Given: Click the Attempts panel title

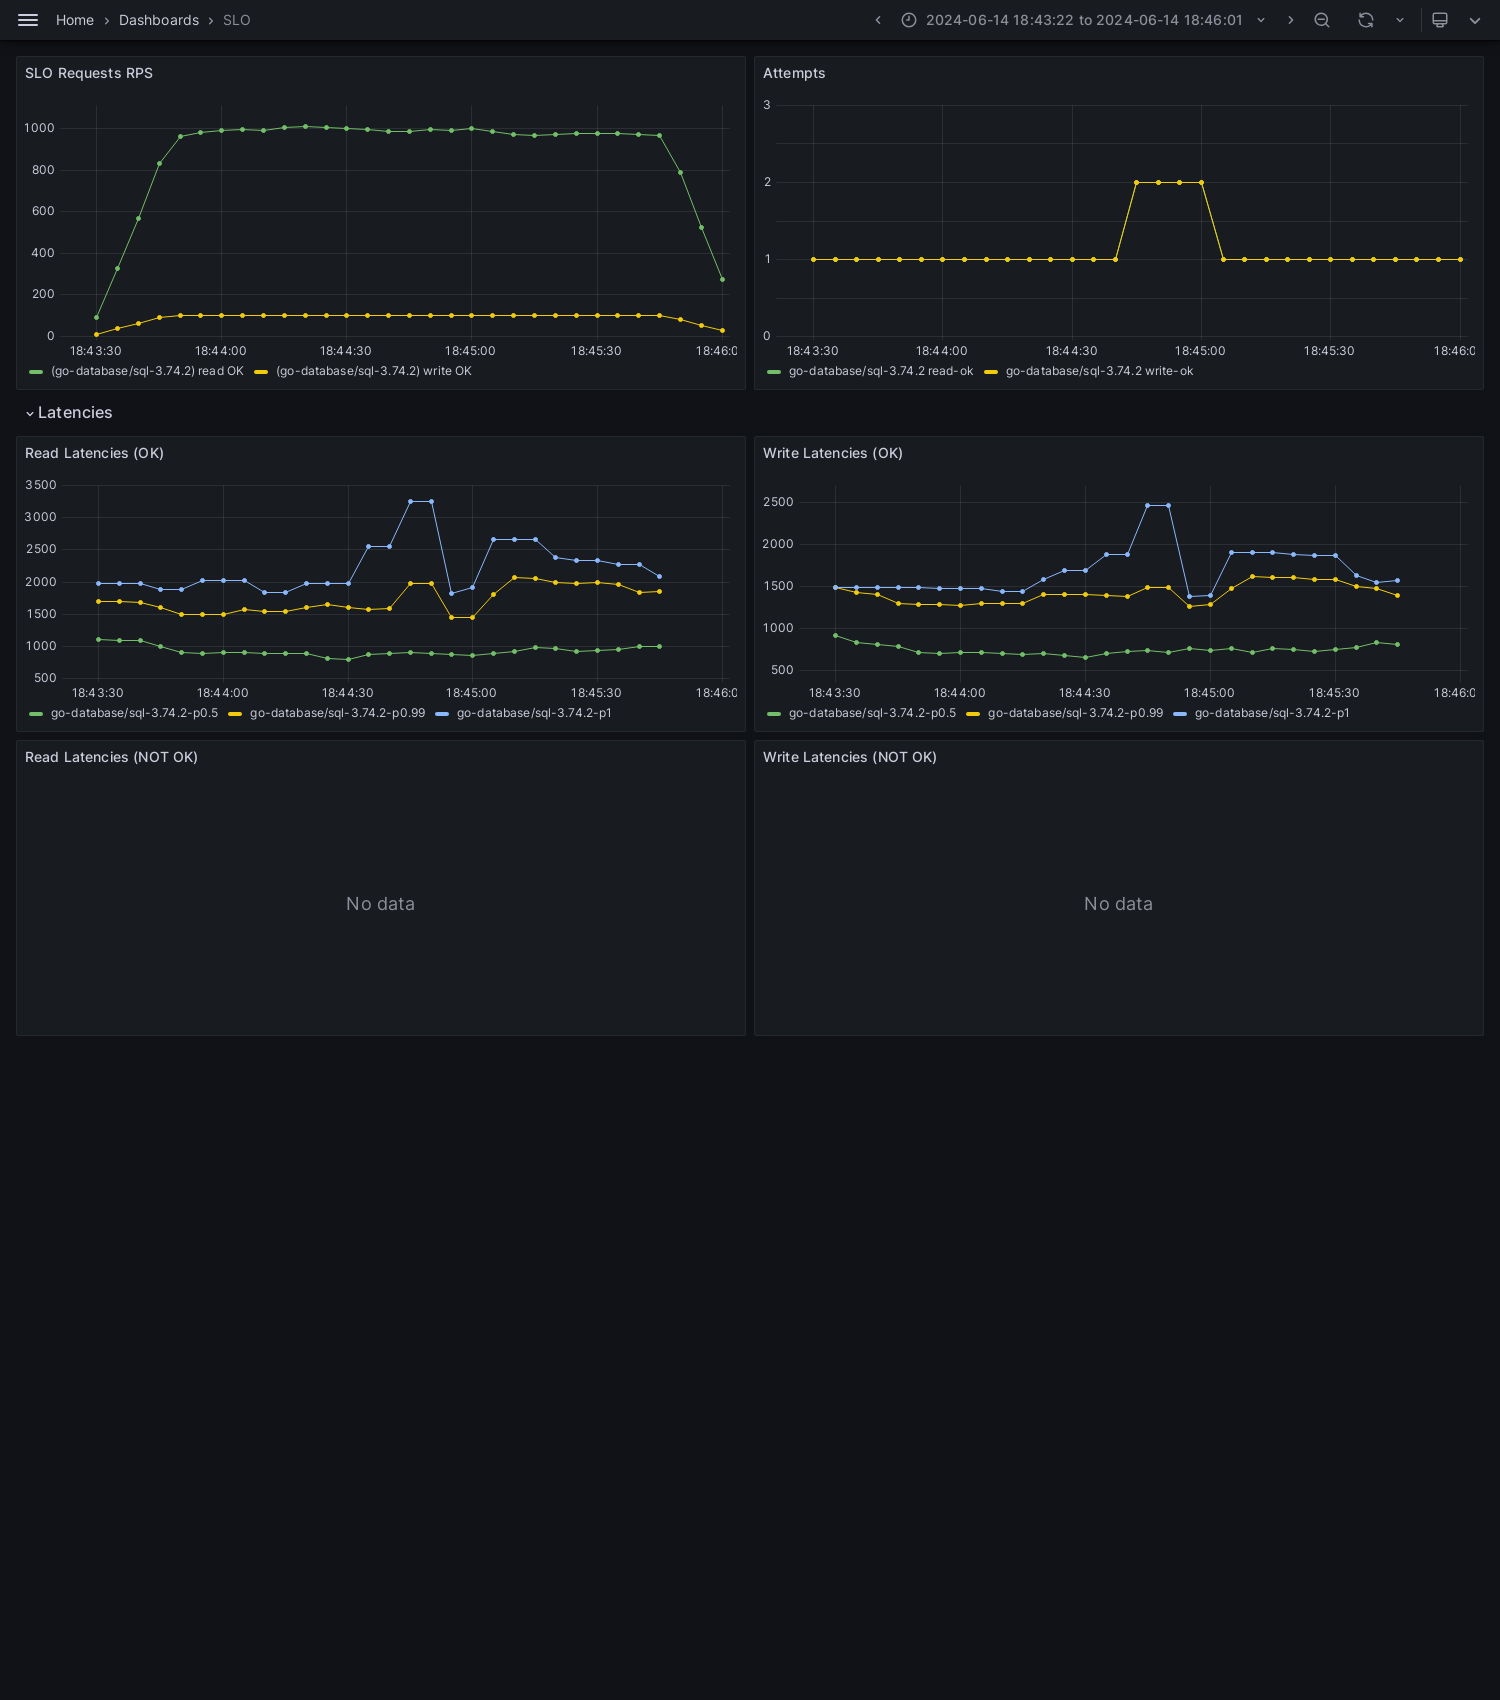Looking at the screenshot, I should pyautogui.click(x=794, y=73).
